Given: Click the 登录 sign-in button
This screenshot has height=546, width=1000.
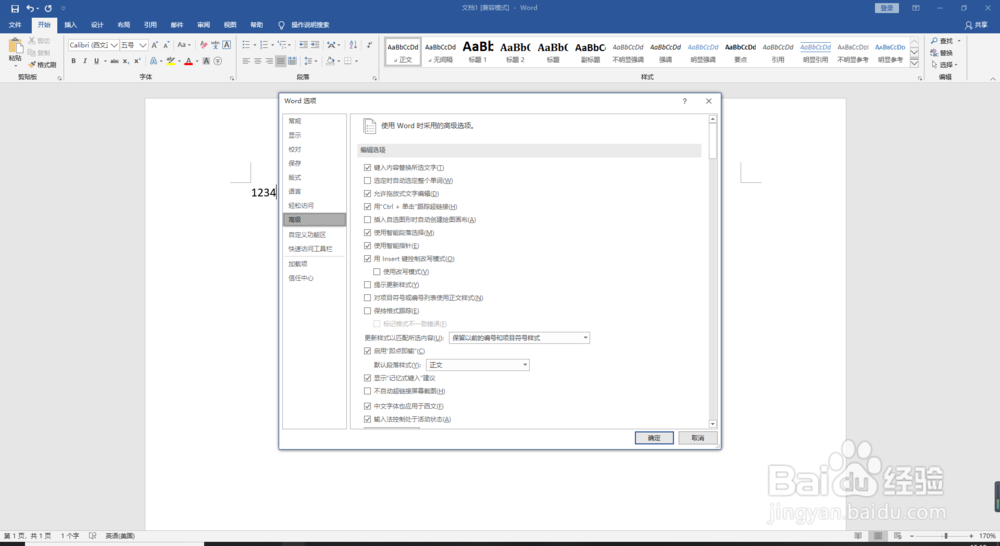Looking at the screenshot, I should 886,8.
